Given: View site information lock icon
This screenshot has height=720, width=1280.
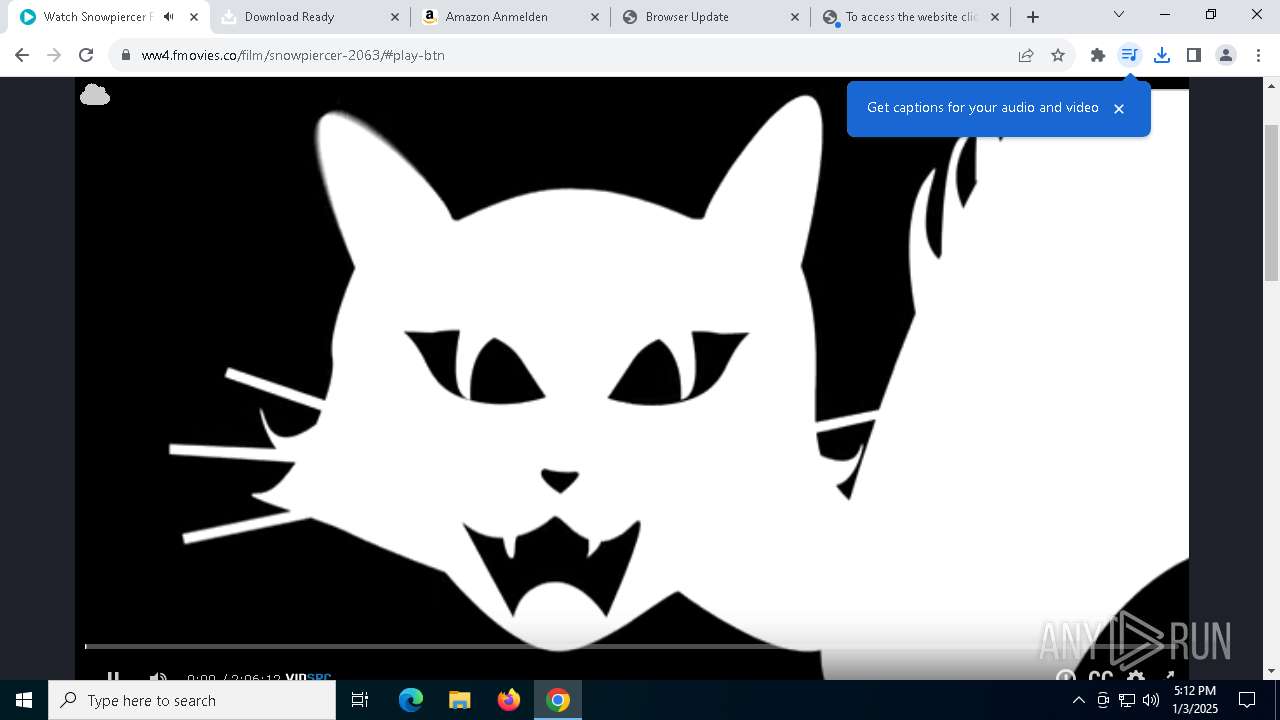Looking at the screenshot, I should pyautogui.click(x=126, y=55).
